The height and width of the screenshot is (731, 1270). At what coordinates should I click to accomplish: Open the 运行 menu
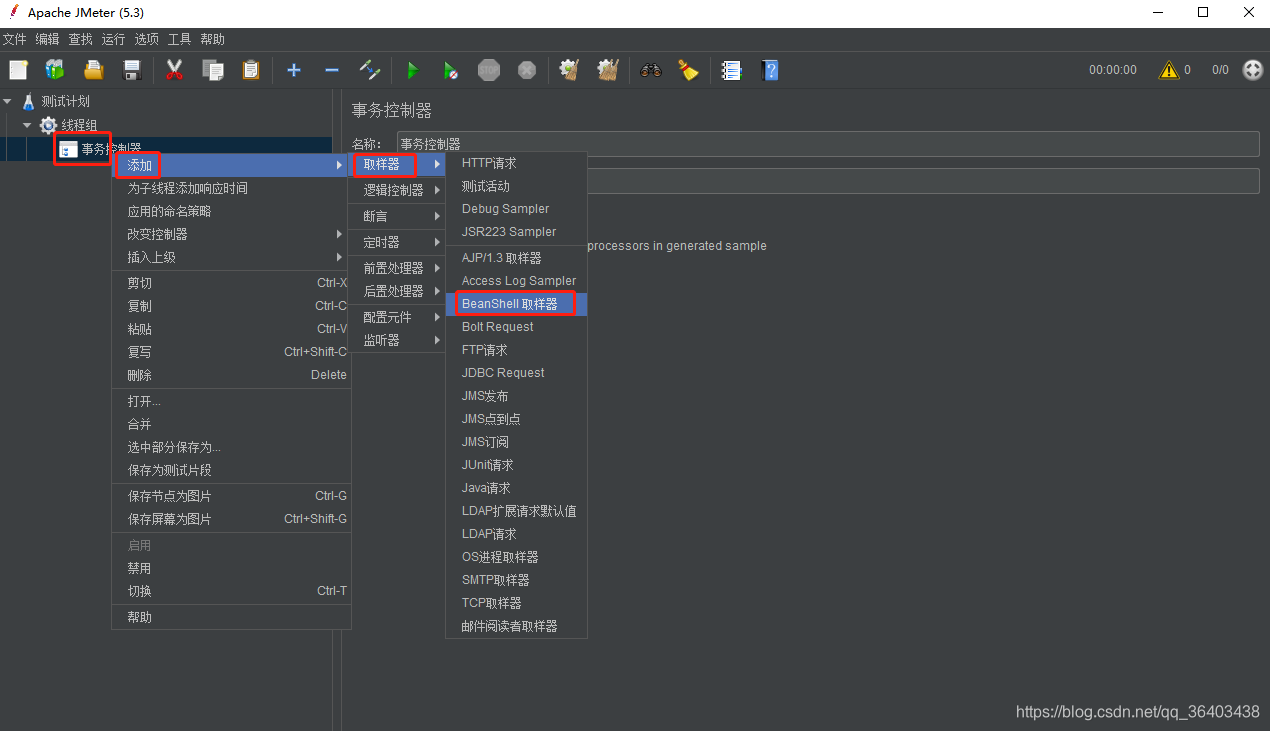point(113,39)
